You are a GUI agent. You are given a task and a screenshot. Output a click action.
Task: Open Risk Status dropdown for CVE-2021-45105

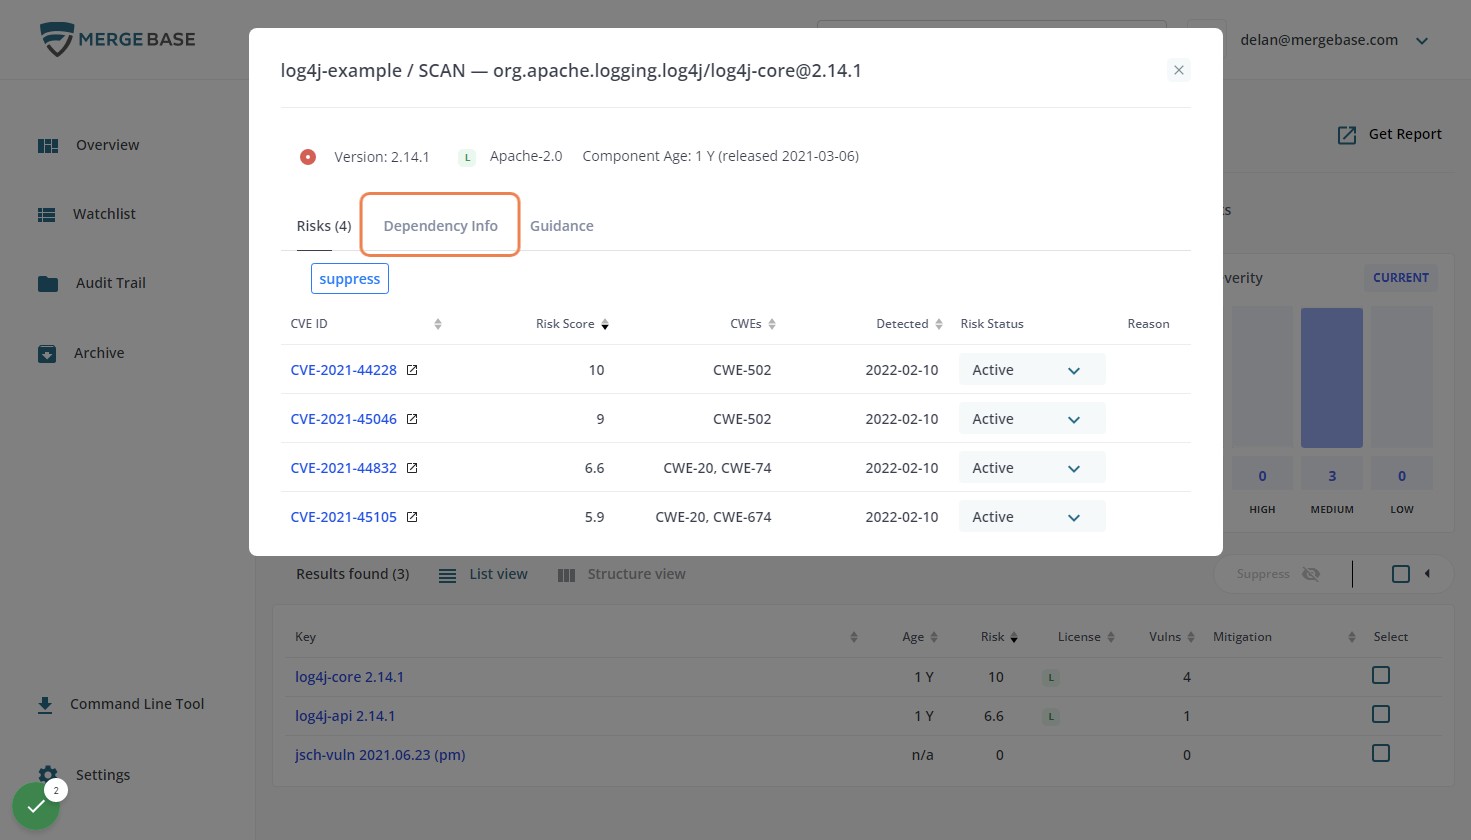(1032, 517)
